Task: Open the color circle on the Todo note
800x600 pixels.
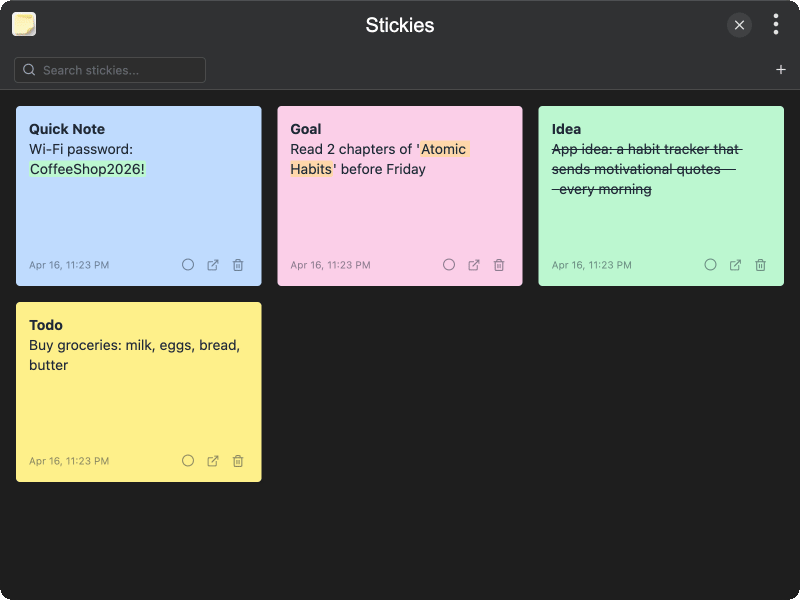Action: click(x=188, y=461)
